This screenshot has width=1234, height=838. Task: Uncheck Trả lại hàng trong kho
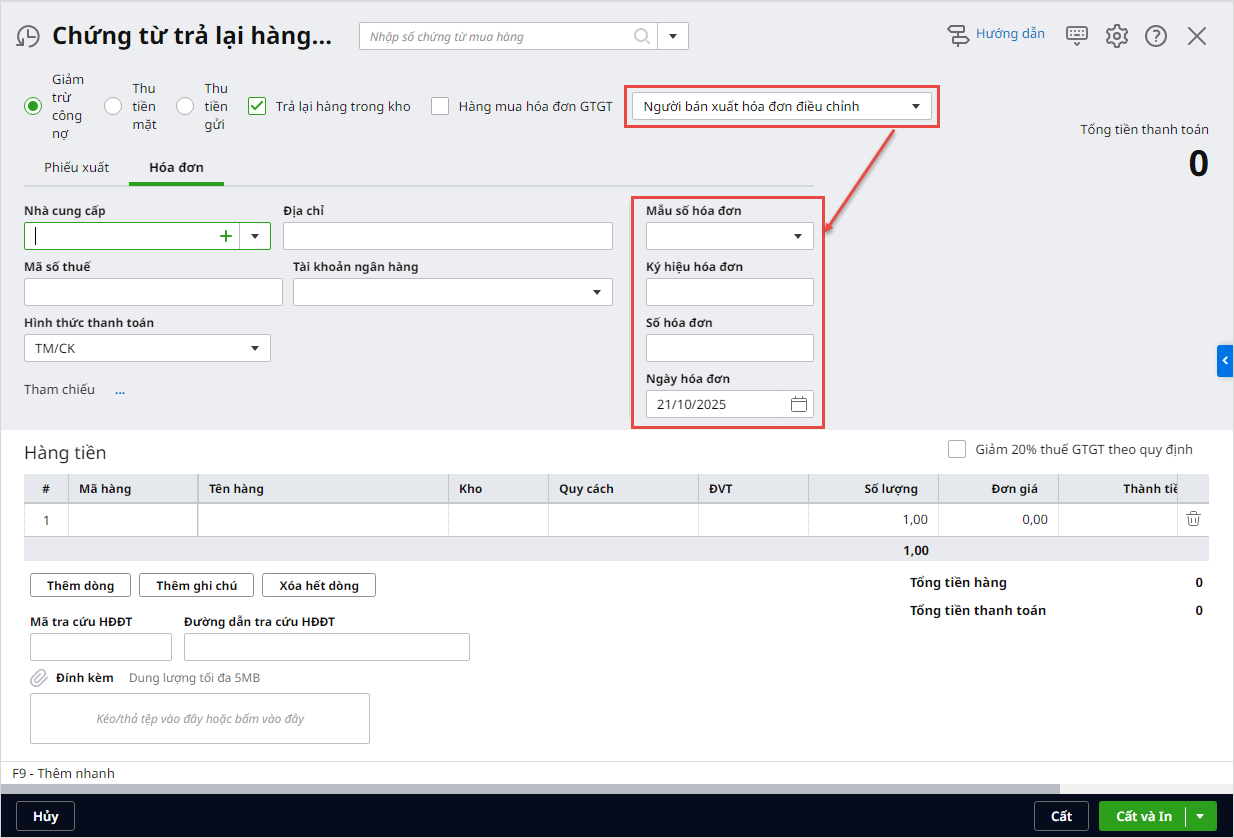point(257,106)
